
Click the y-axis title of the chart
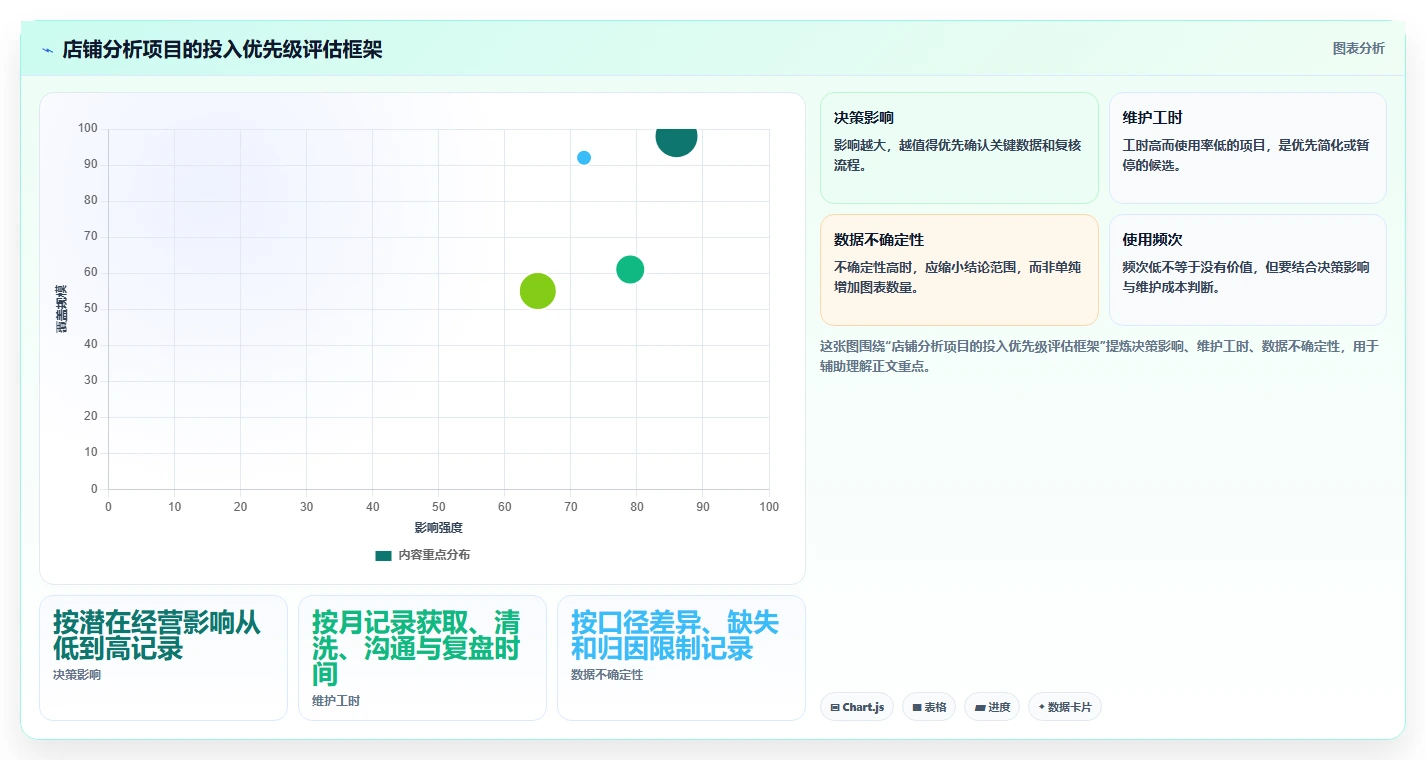click(x=62, y=309)
